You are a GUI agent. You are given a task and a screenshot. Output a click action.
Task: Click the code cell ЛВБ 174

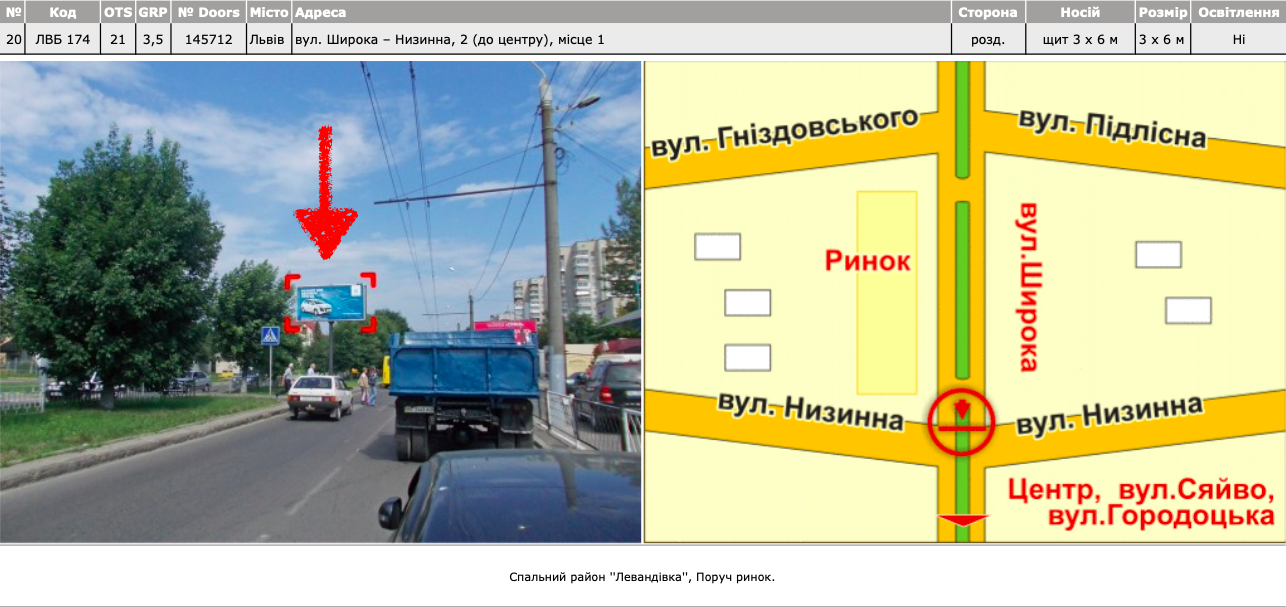62,40
